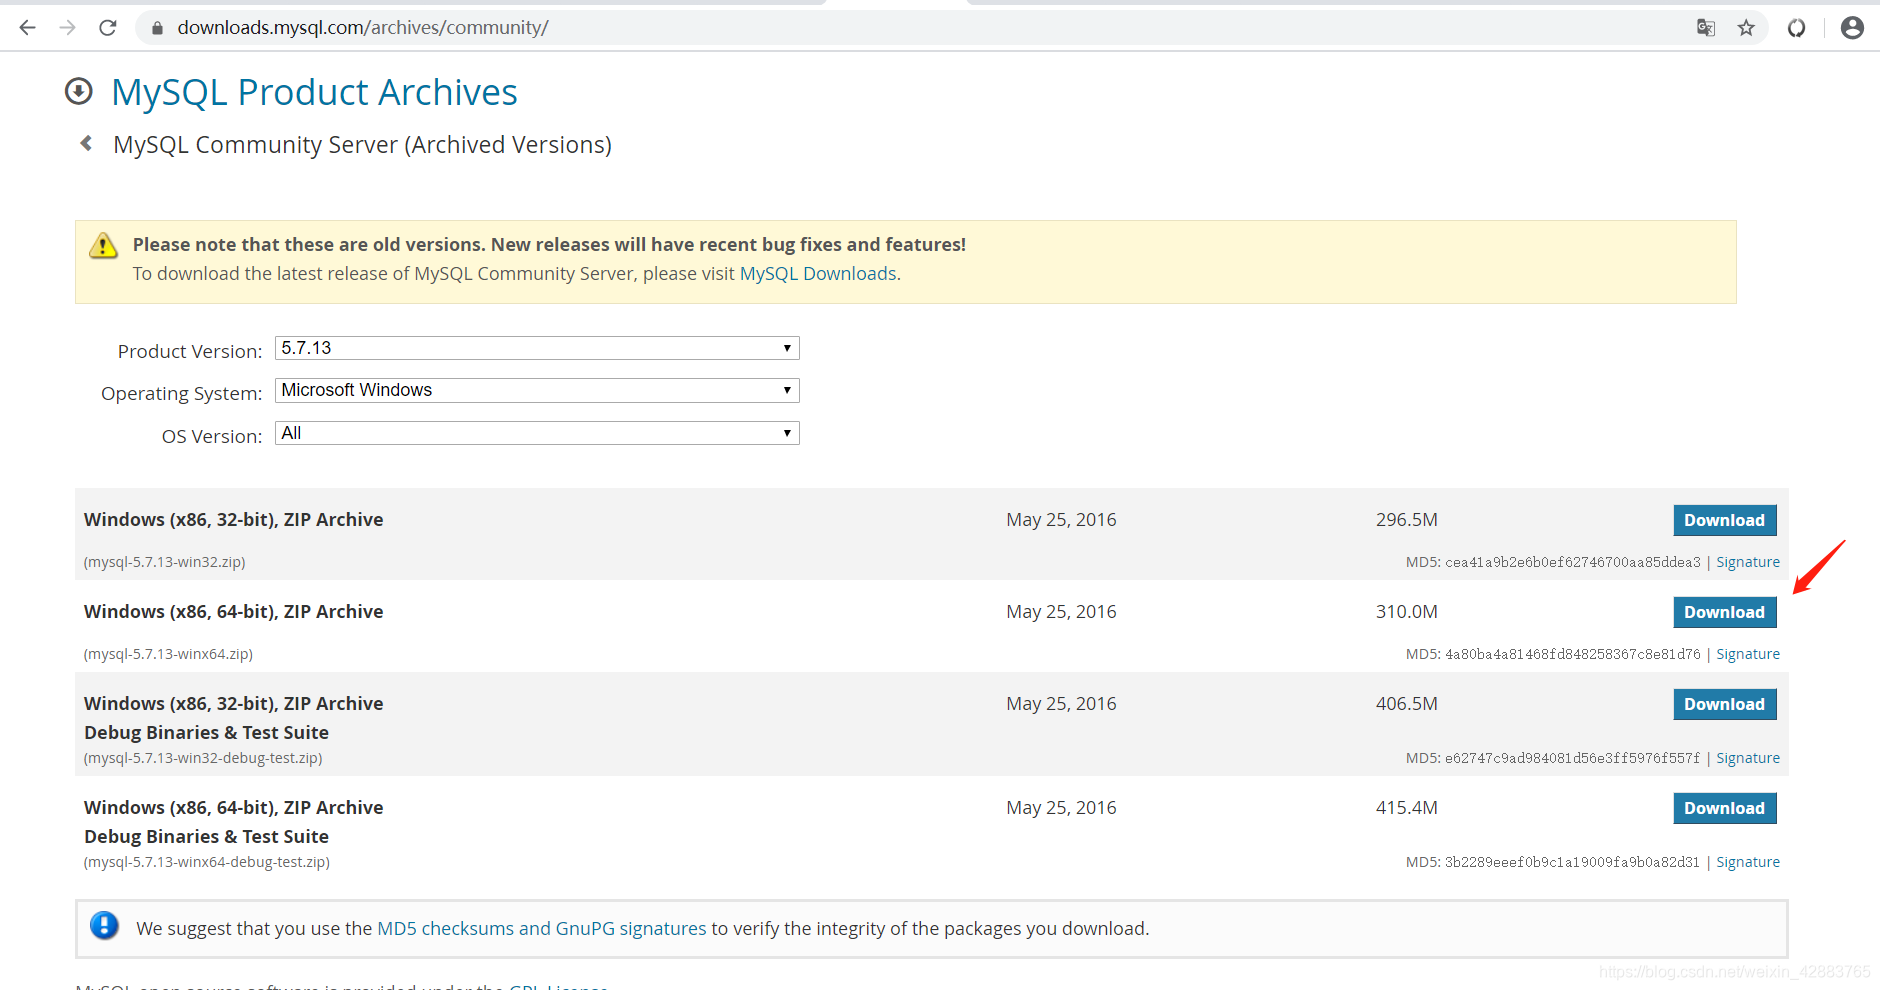The image size is (1880, 990).
Task: Select the file name (mysql-5.7.13-winx64-debug-test.zip)
Action: (207, 862)
